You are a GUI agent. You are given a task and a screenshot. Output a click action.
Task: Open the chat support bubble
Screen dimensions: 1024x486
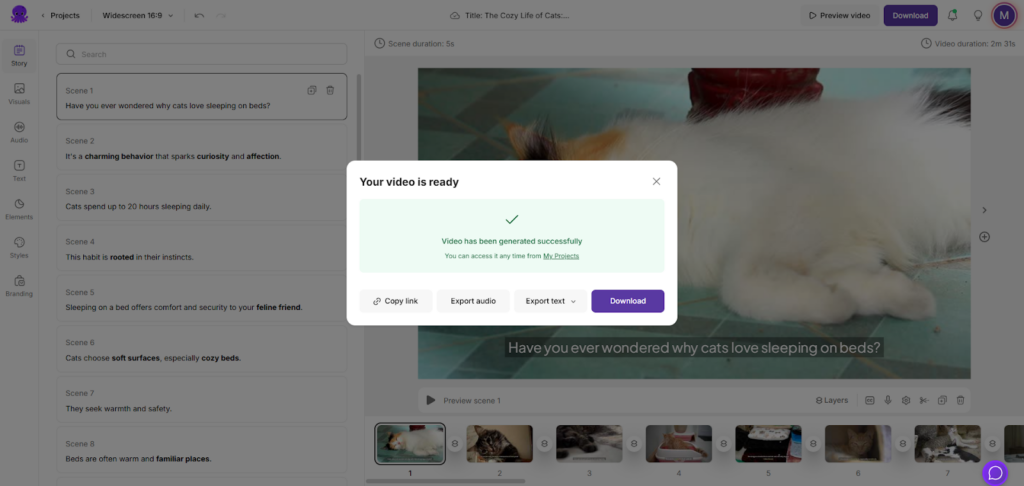pyautogui.click(x=994, y=472)
